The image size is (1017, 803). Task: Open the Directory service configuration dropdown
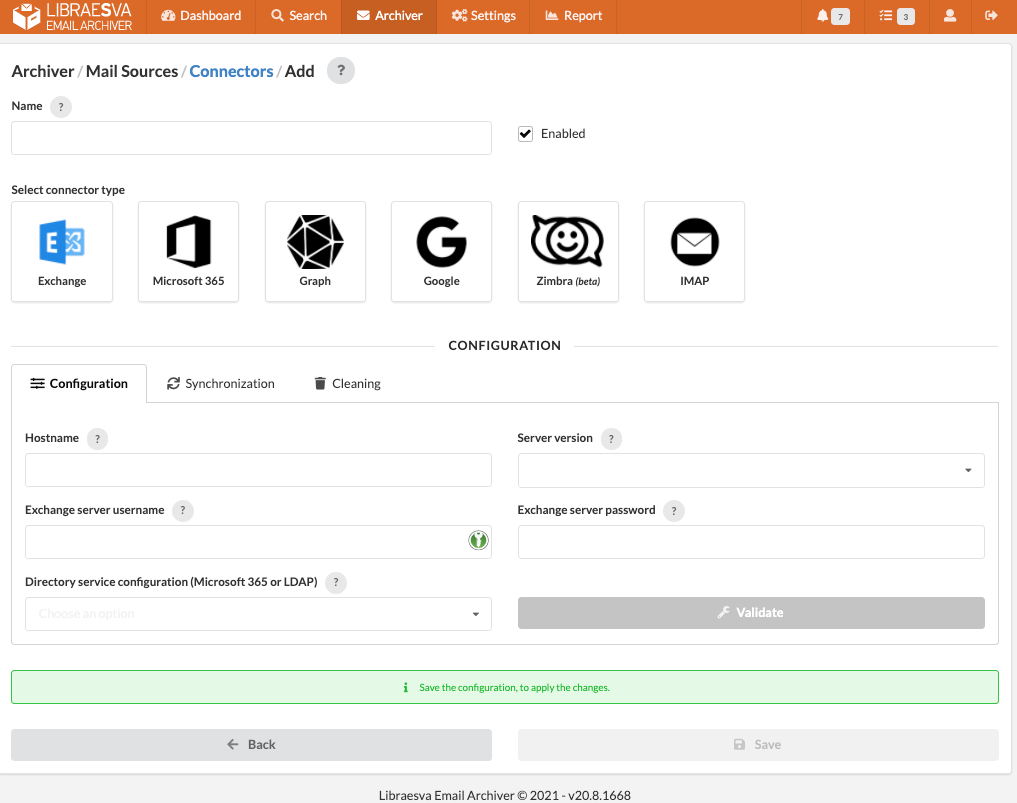[258, 614]
